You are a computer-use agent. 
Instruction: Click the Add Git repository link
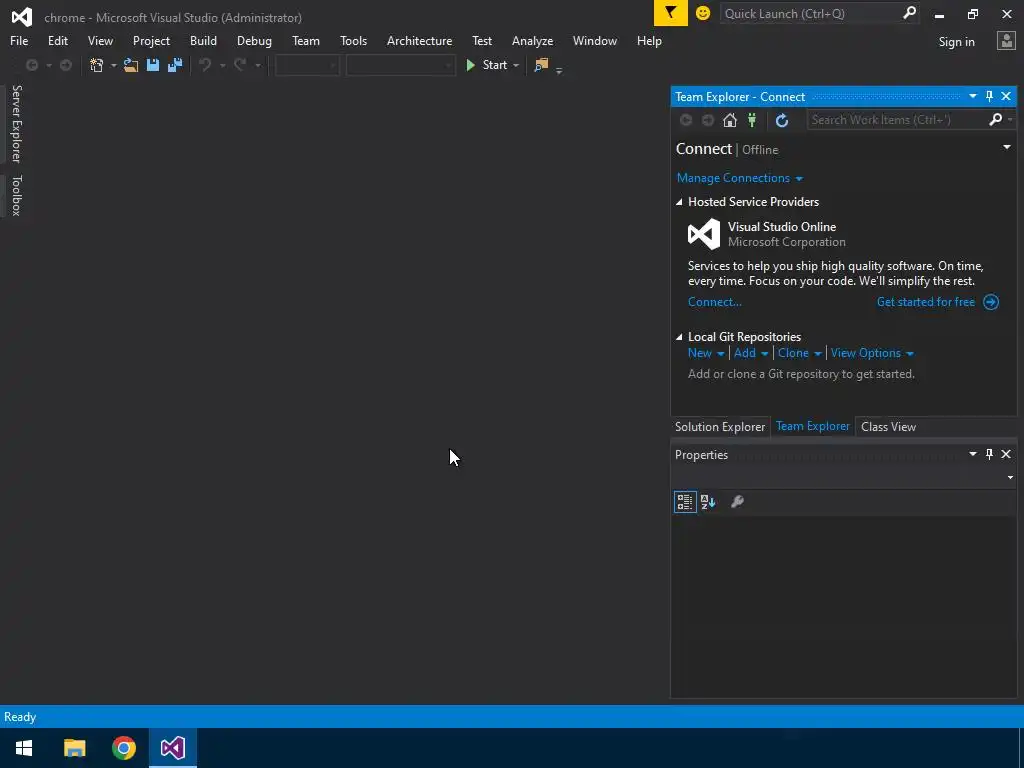pos(744,353)
